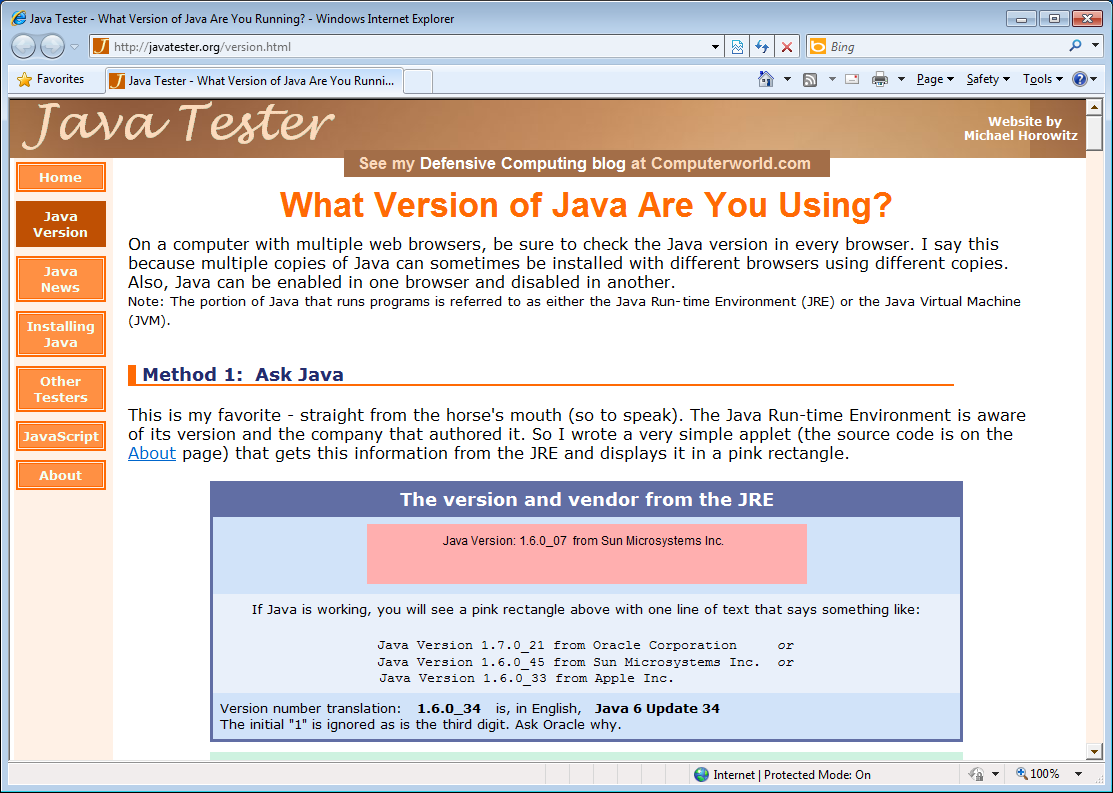Click the Java Version sidebar button

click(x=60, y=224)
